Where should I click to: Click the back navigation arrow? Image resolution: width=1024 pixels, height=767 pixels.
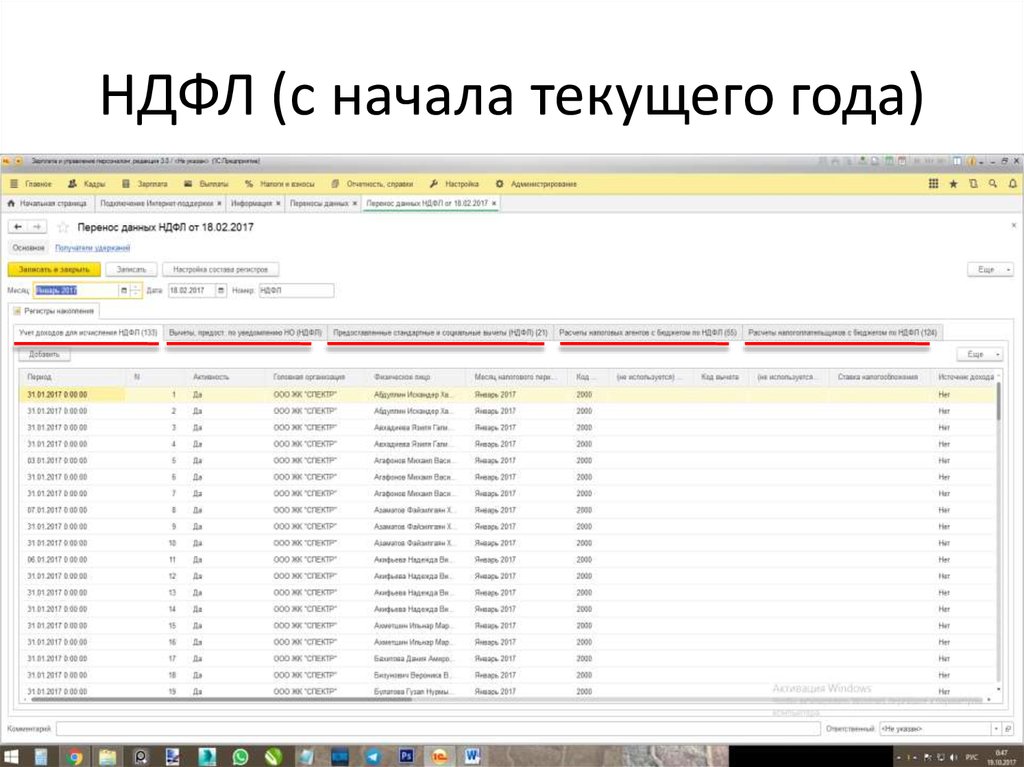pyautogui.click(x=19, y=225)
